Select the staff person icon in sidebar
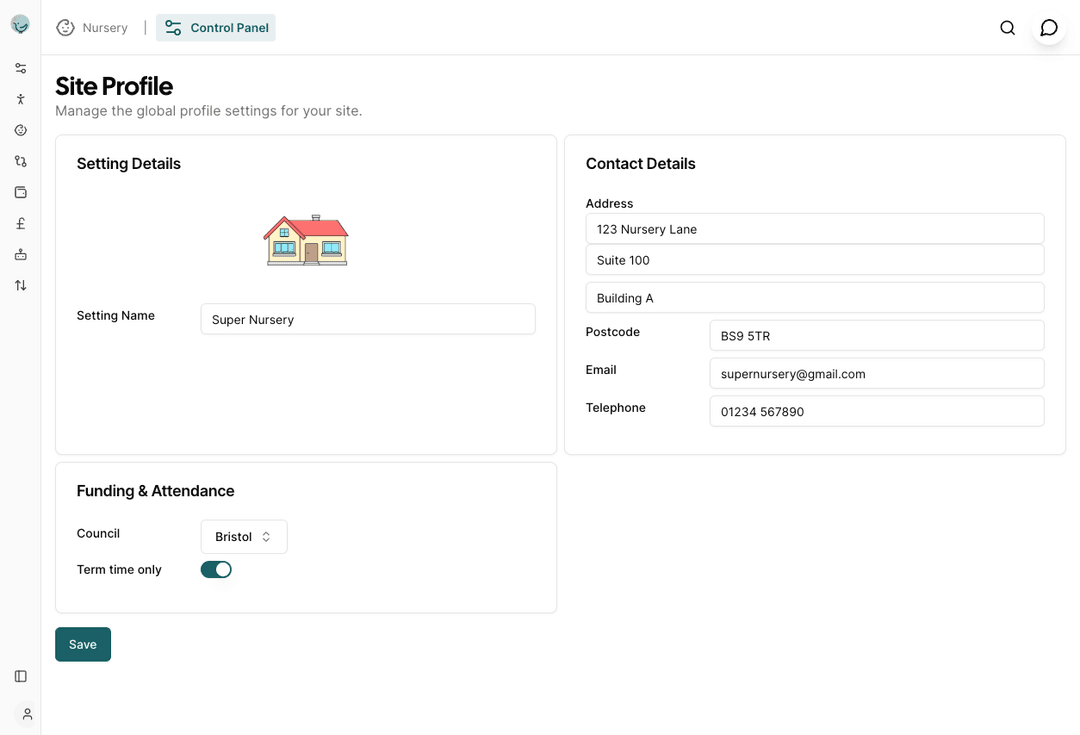 20,99
